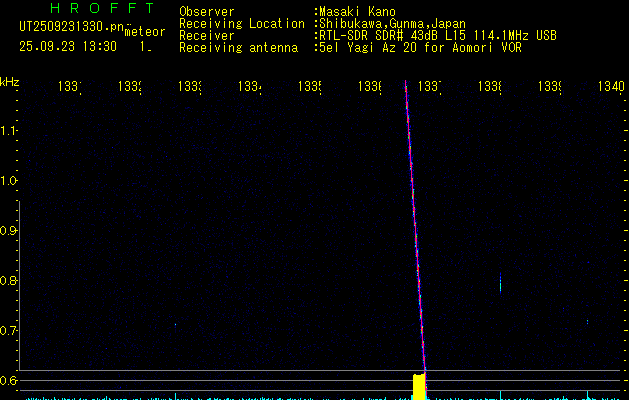Click the 0.8 frequency axis tick
The image size is (629, 400).
(10, 281)
